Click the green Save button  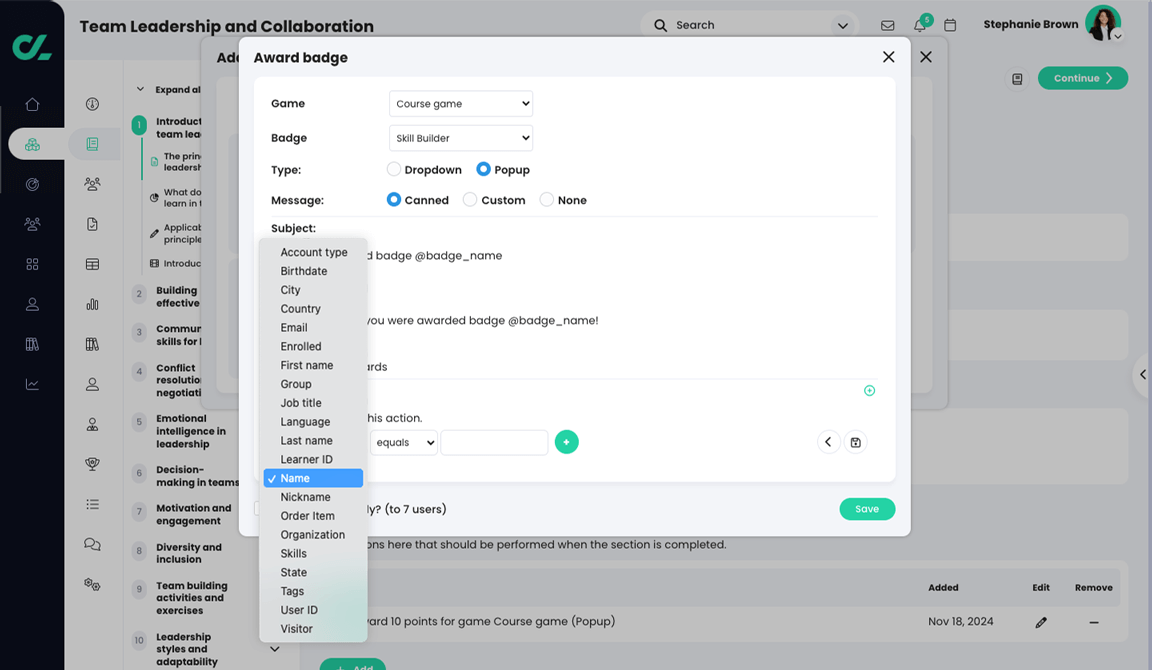coord(867,509)
